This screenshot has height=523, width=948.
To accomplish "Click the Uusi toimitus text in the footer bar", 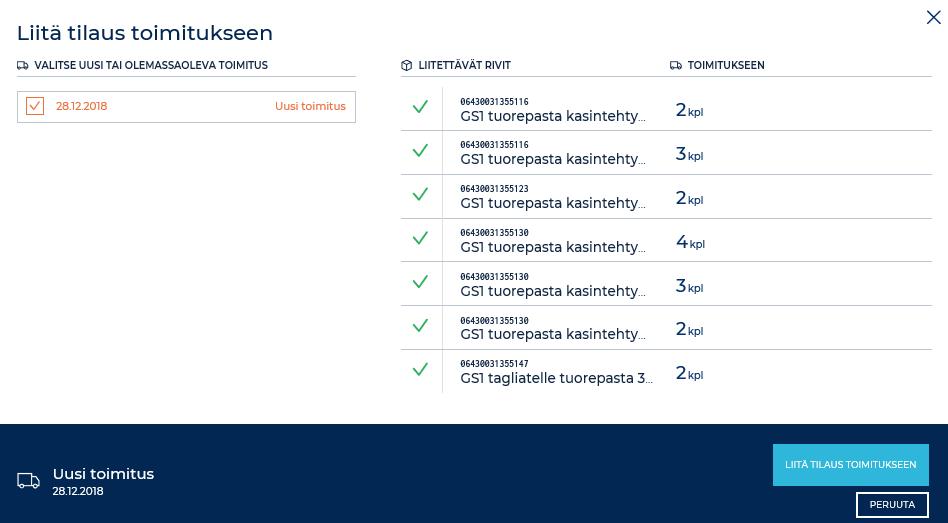I will point(103,474).
